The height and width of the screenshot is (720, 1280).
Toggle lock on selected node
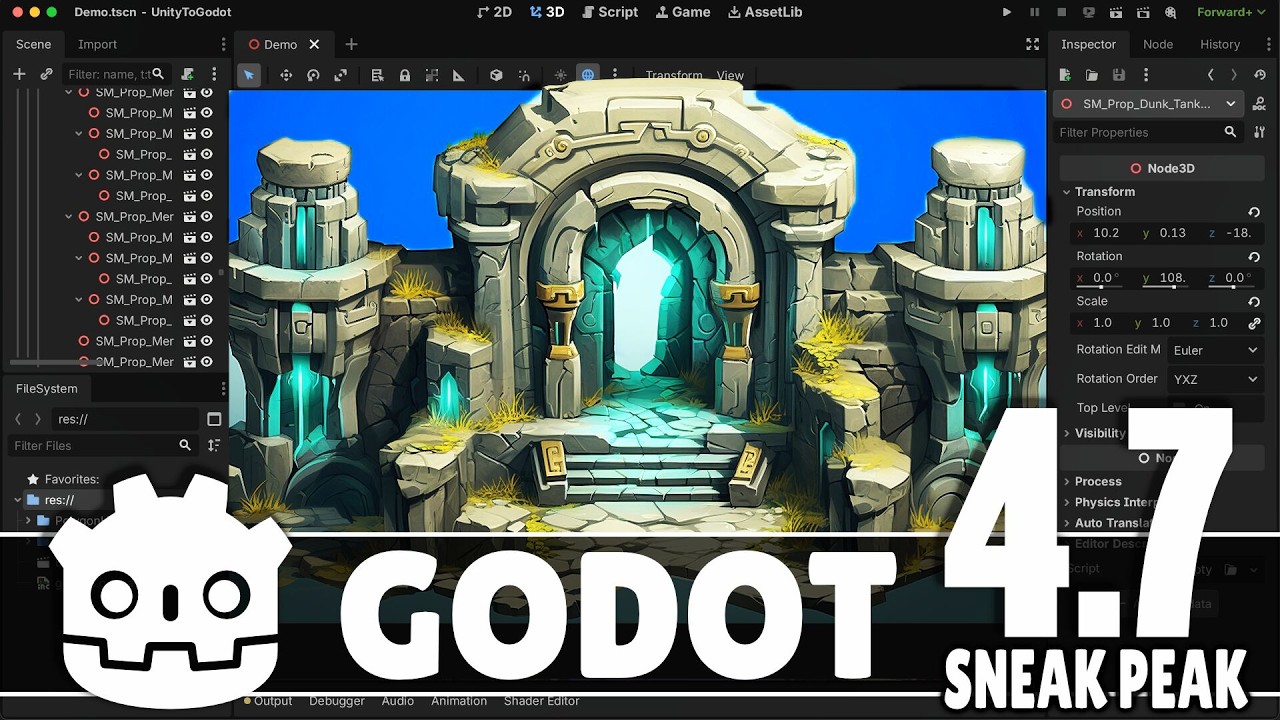[404, 75]
